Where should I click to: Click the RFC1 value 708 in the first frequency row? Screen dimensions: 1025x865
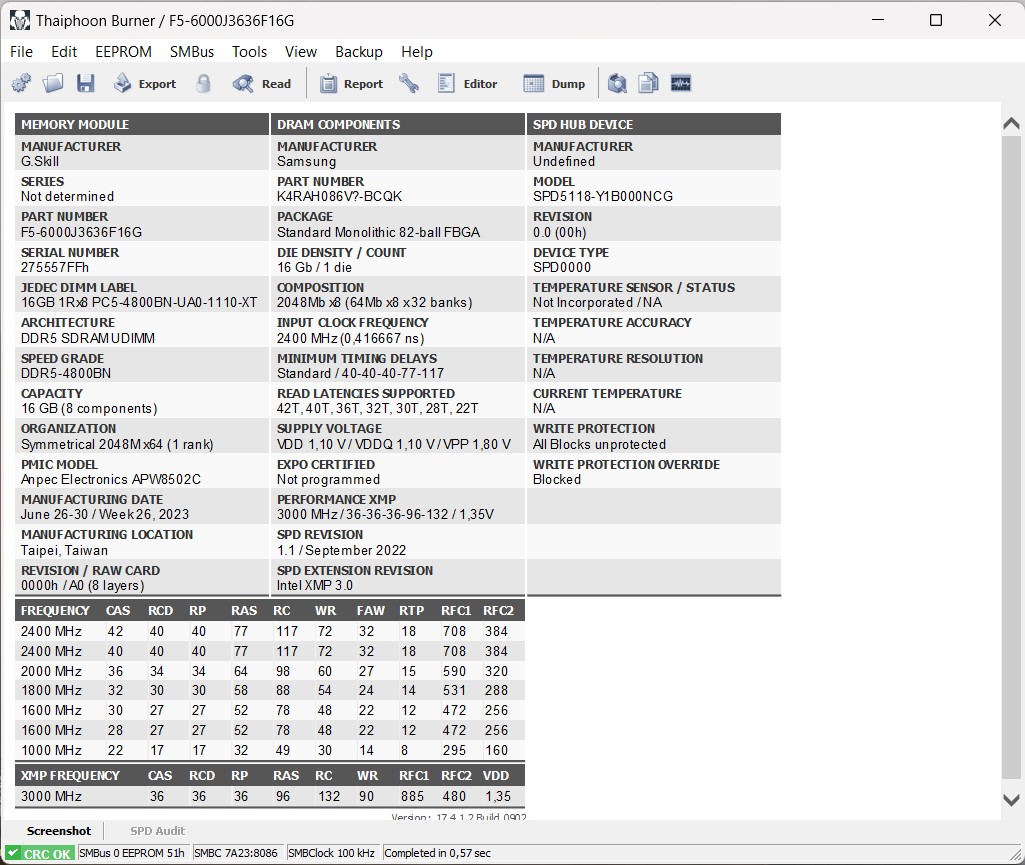tap(454, 632)
